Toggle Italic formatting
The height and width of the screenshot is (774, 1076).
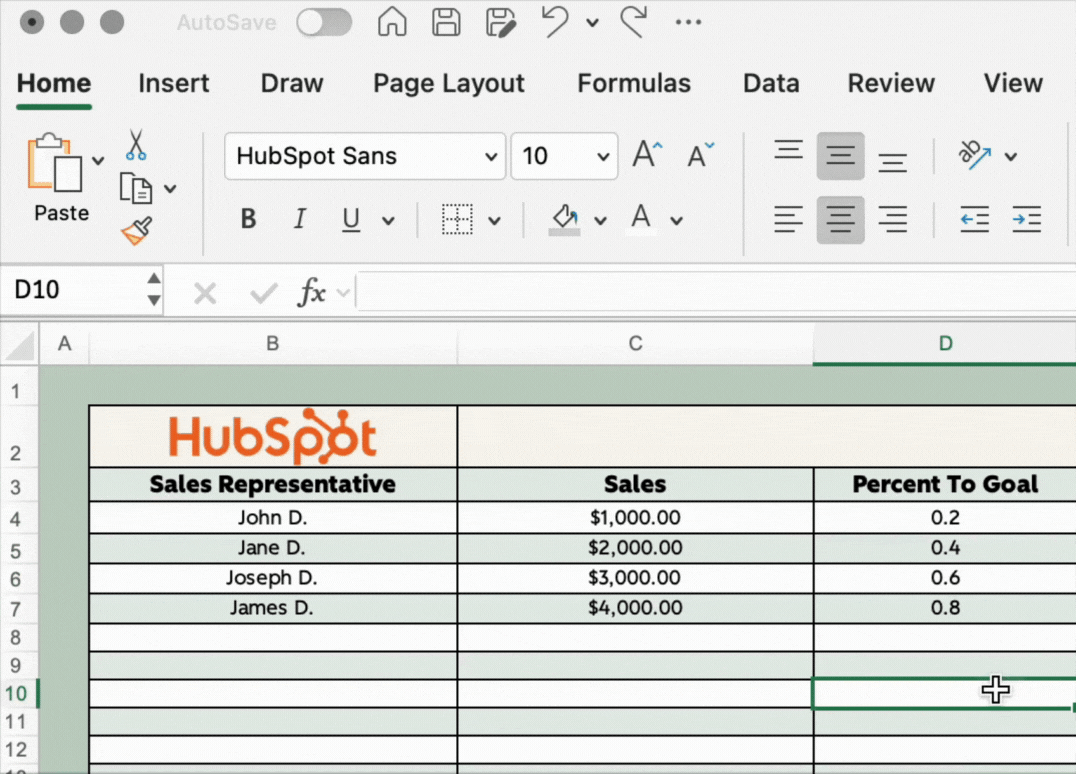[x=299, y=220]
